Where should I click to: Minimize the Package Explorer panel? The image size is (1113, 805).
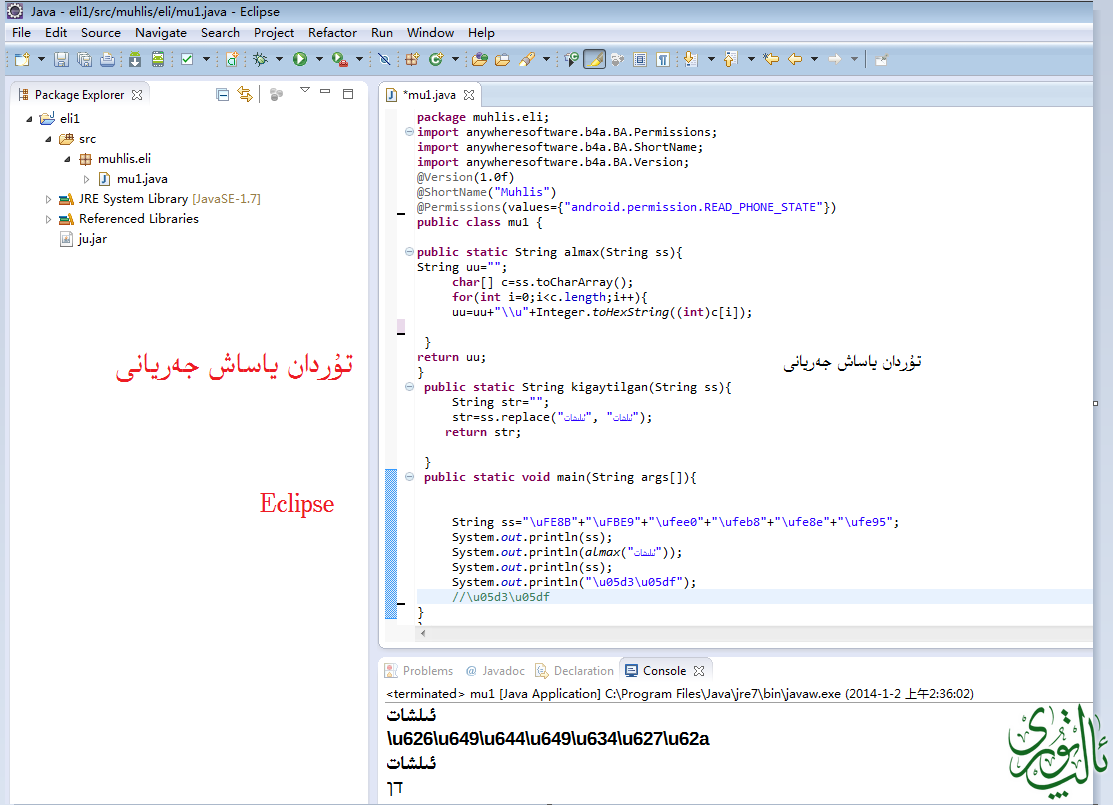pyautogui.click(x=325, y=92)
